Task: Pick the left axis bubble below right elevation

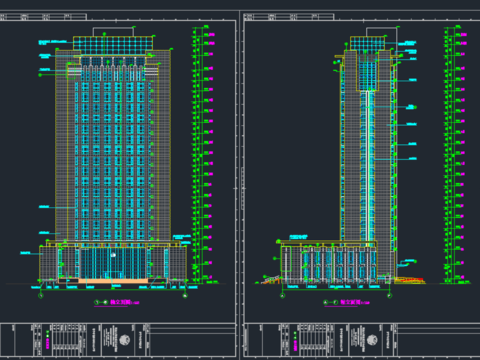Action: click(283, 295)
